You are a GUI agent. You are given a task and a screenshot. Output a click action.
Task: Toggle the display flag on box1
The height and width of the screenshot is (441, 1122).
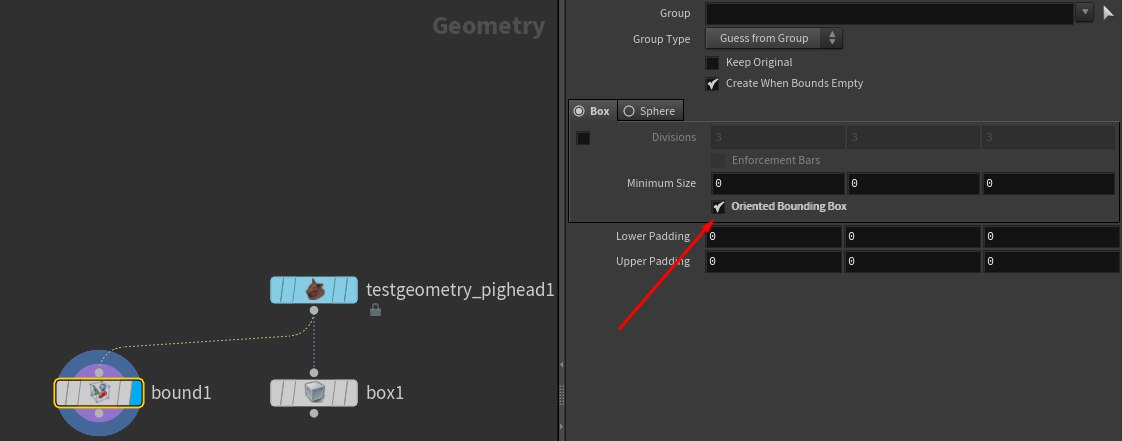click(x=351, y=393)
